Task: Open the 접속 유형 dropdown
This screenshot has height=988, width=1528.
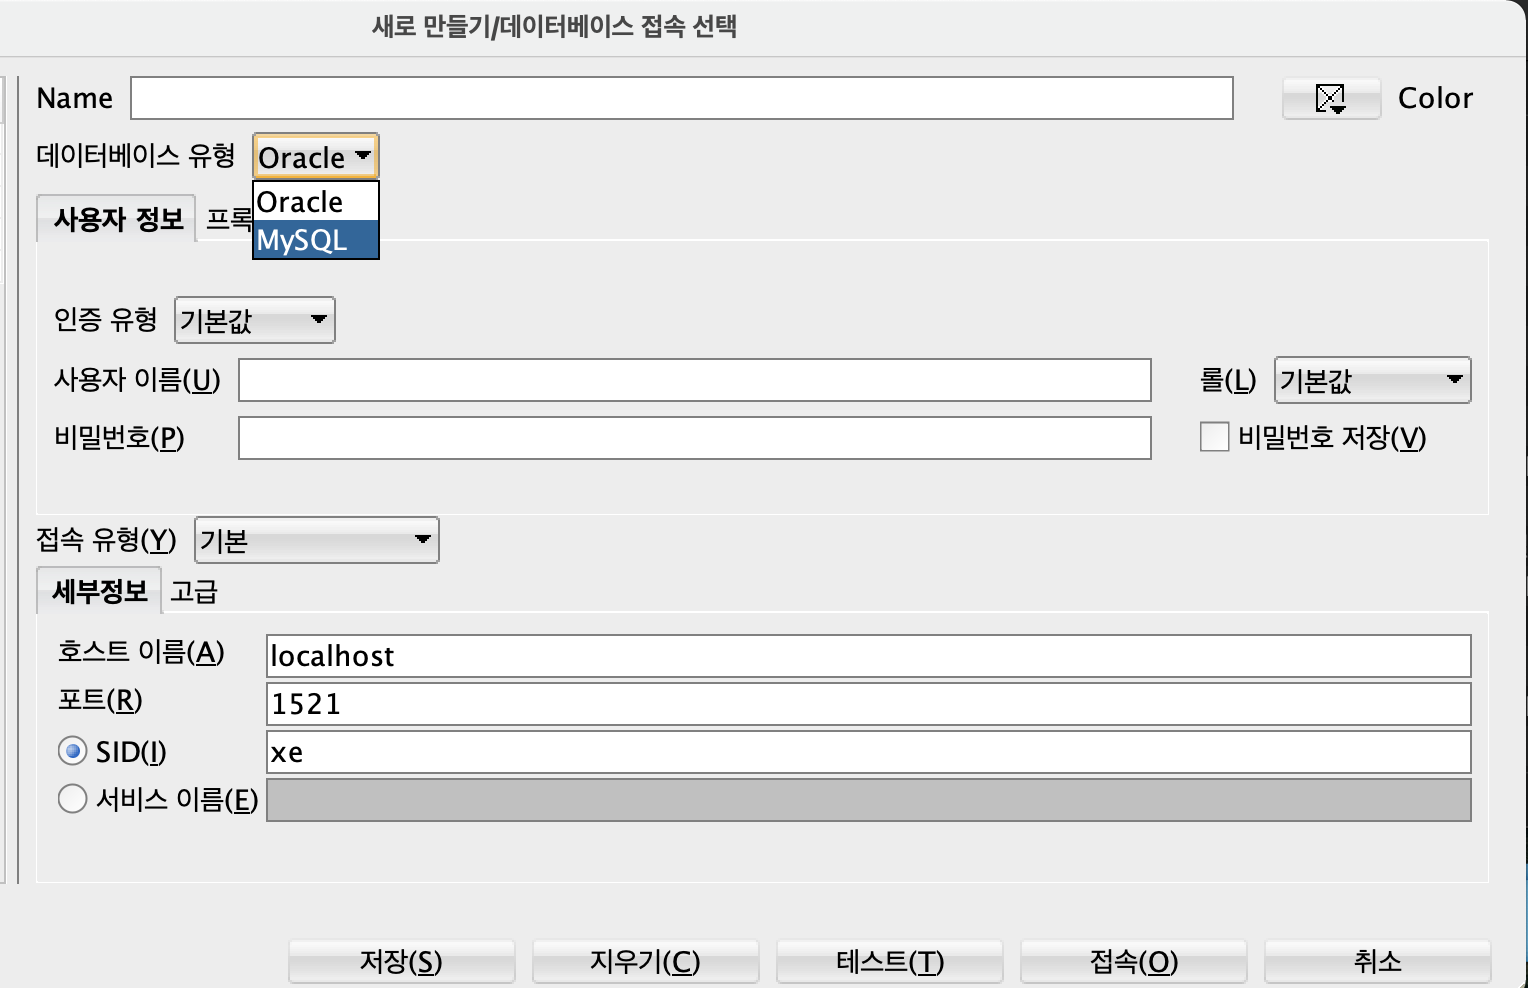Action: point(317,540)
